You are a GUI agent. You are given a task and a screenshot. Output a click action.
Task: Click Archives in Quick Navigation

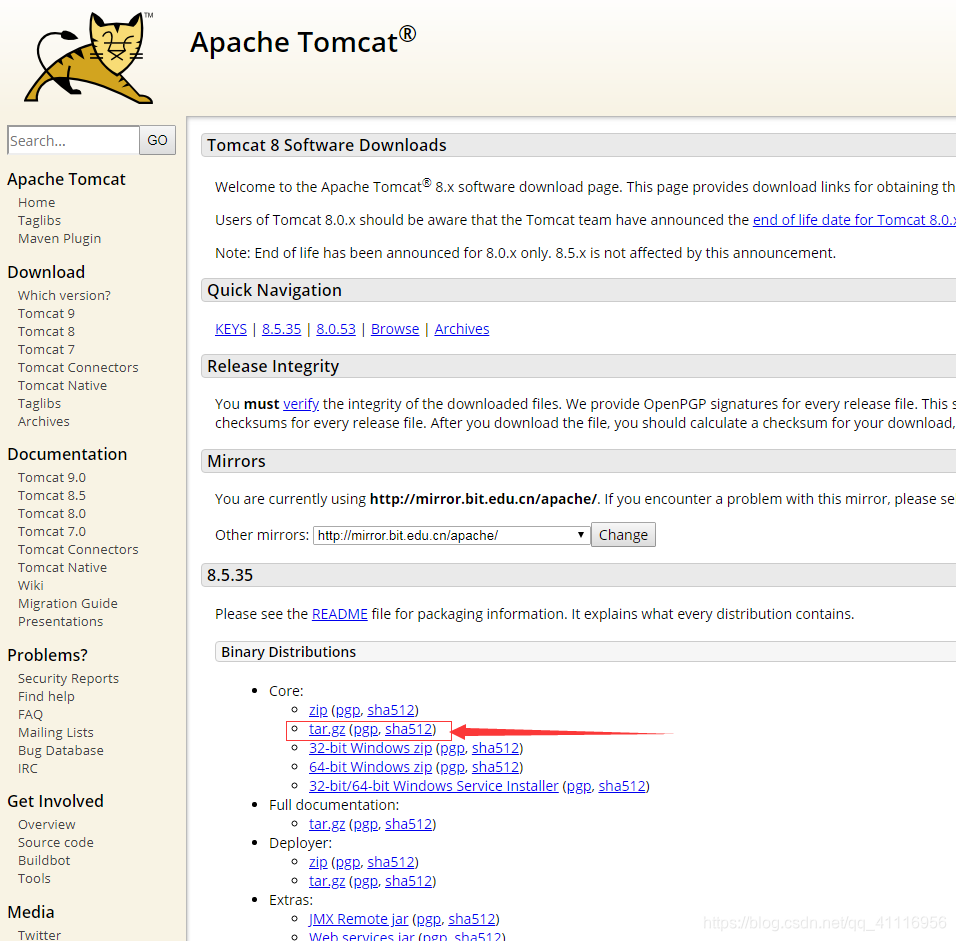(462, 329)
